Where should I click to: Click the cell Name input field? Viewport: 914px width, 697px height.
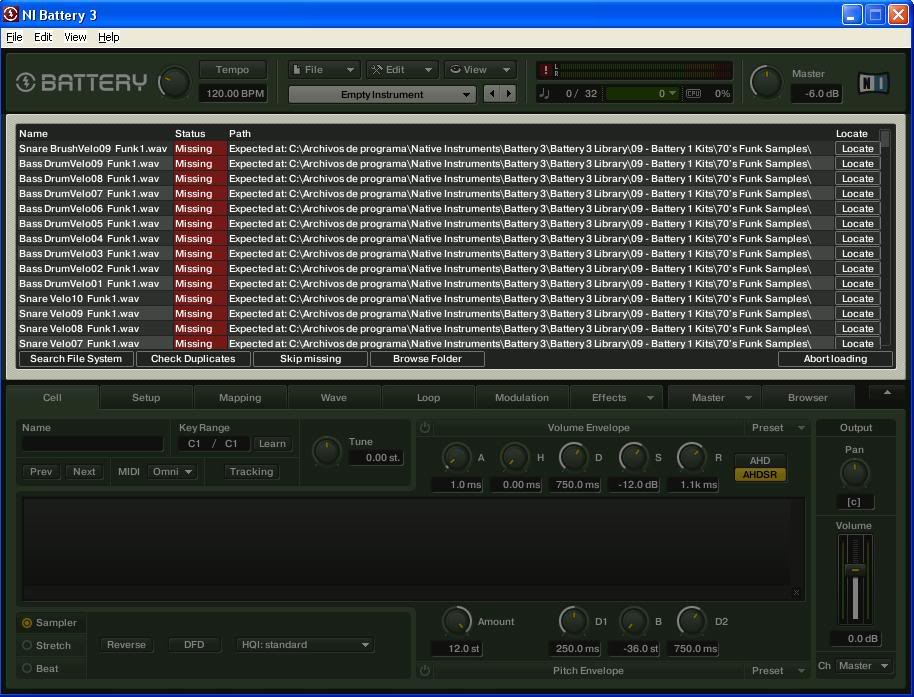coord(92,444)
